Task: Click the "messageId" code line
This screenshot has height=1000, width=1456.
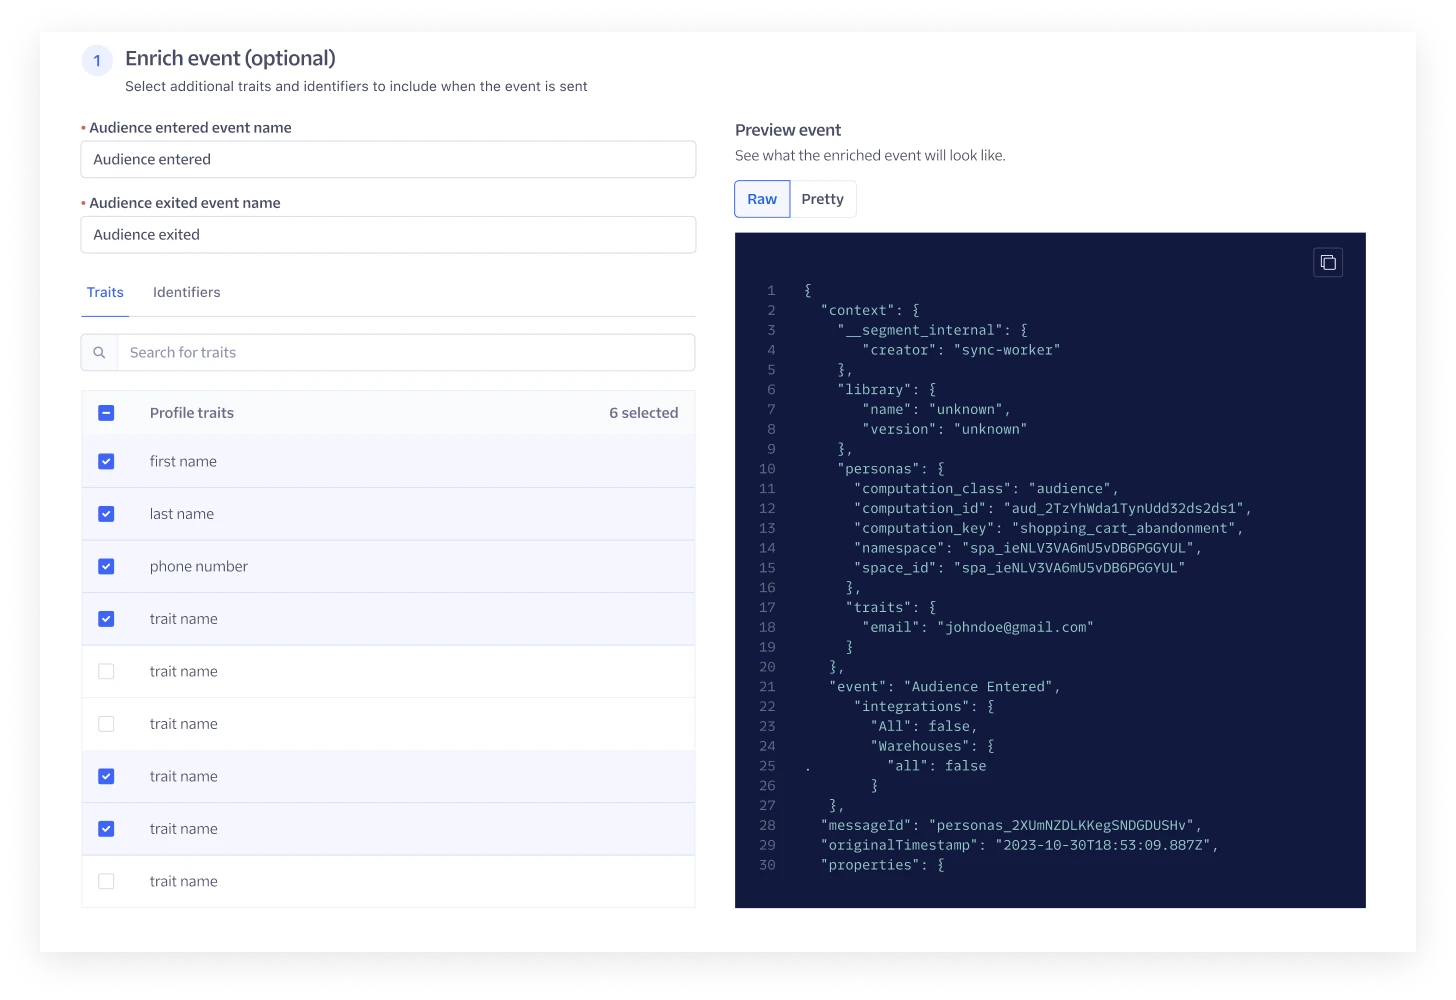Action: pyautogui.click(x=1011, y=826)
